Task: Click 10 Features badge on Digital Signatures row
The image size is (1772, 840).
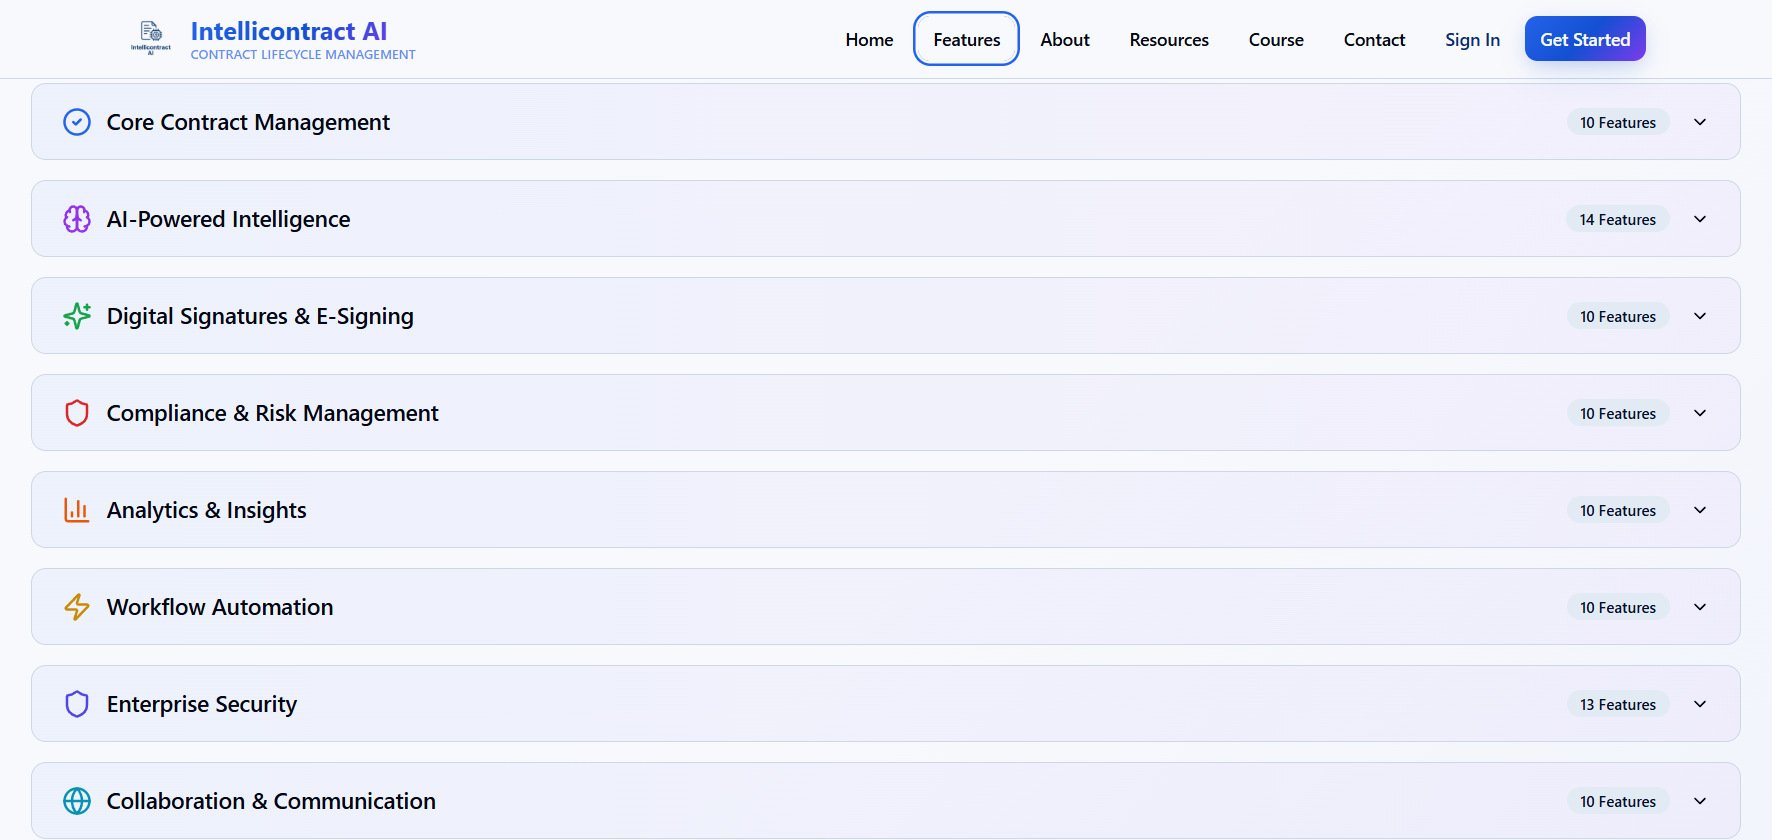Action: point(1618,316)
